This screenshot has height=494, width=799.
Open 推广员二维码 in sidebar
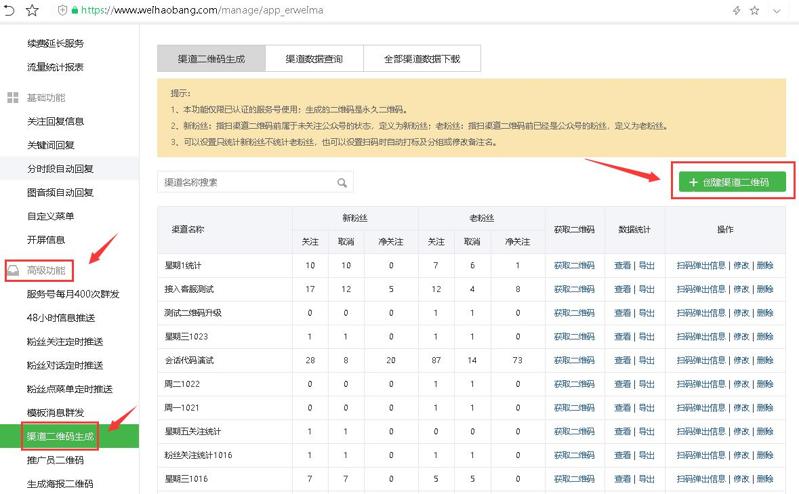(x=56, y=460)
